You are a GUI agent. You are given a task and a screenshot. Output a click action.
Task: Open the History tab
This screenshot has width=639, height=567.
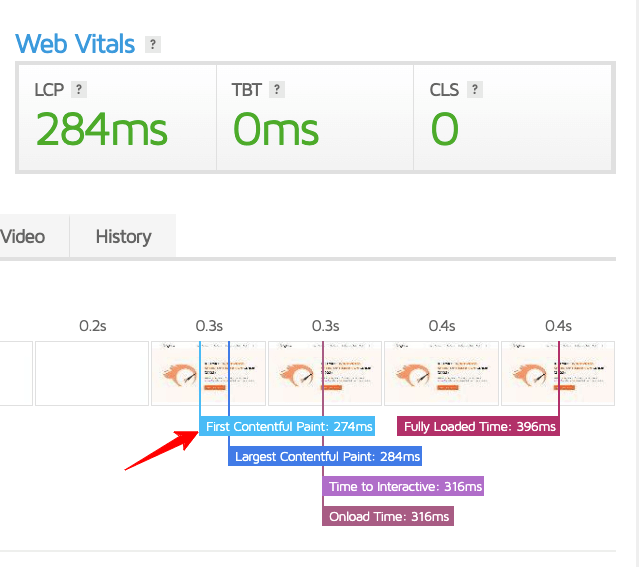pyautogui.click(x=123, y=237)
